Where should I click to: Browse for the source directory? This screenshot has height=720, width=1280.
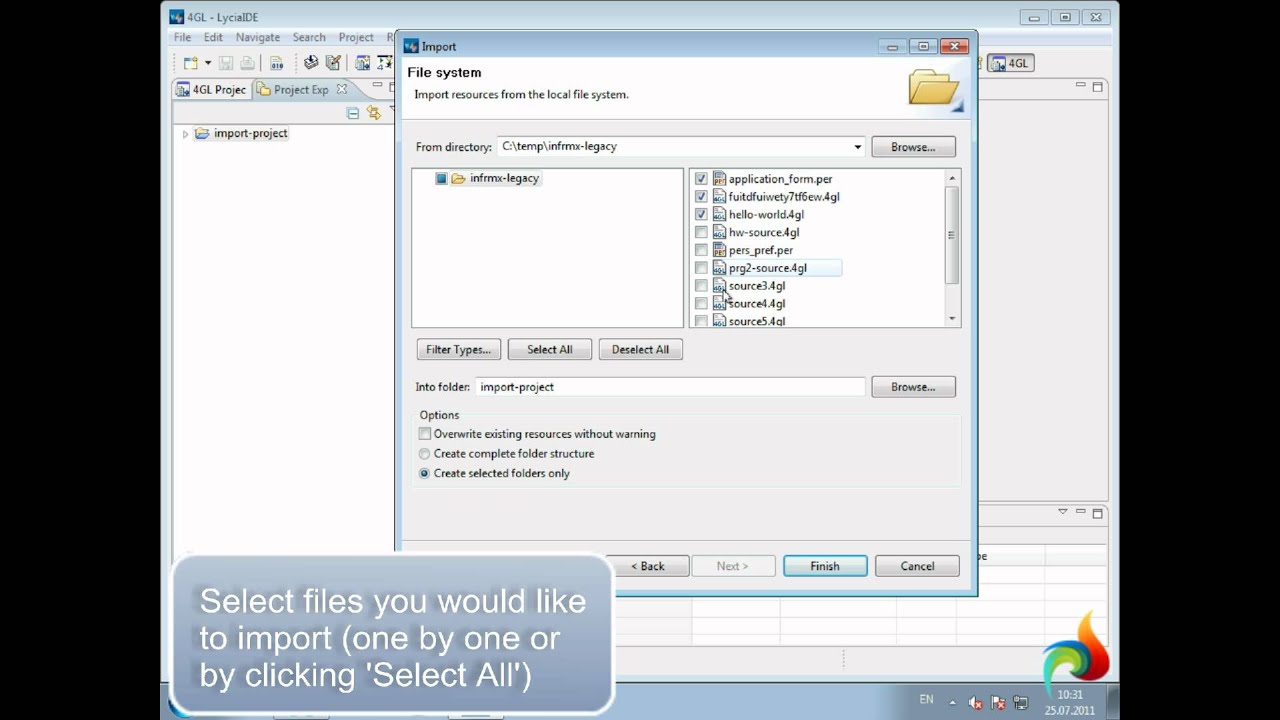point(913,147)
